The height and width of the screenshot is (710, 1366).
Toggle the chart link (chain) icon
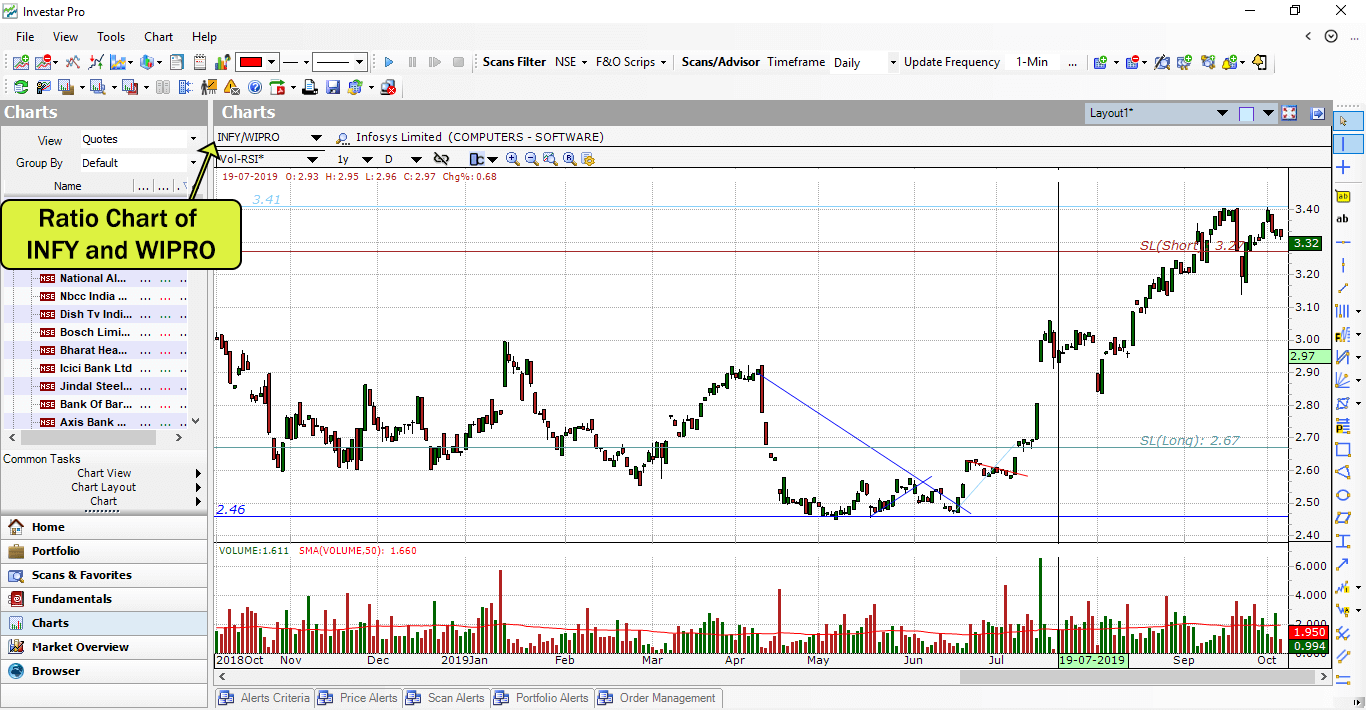[442, 159]
